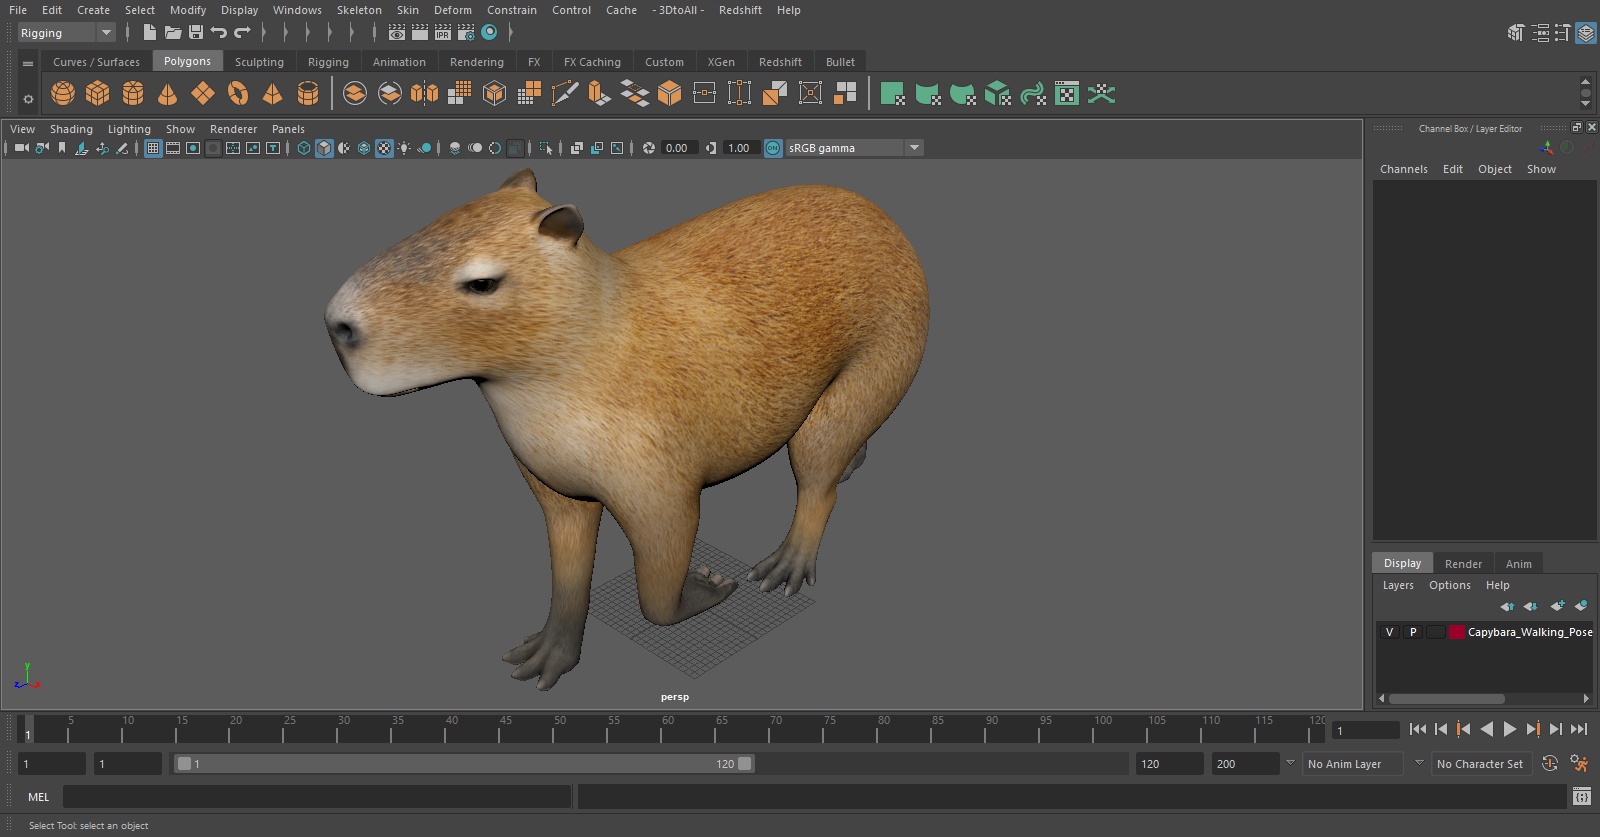Open shelf settings gear icon
Viewport: 1600px width, 837px height.
28,99
